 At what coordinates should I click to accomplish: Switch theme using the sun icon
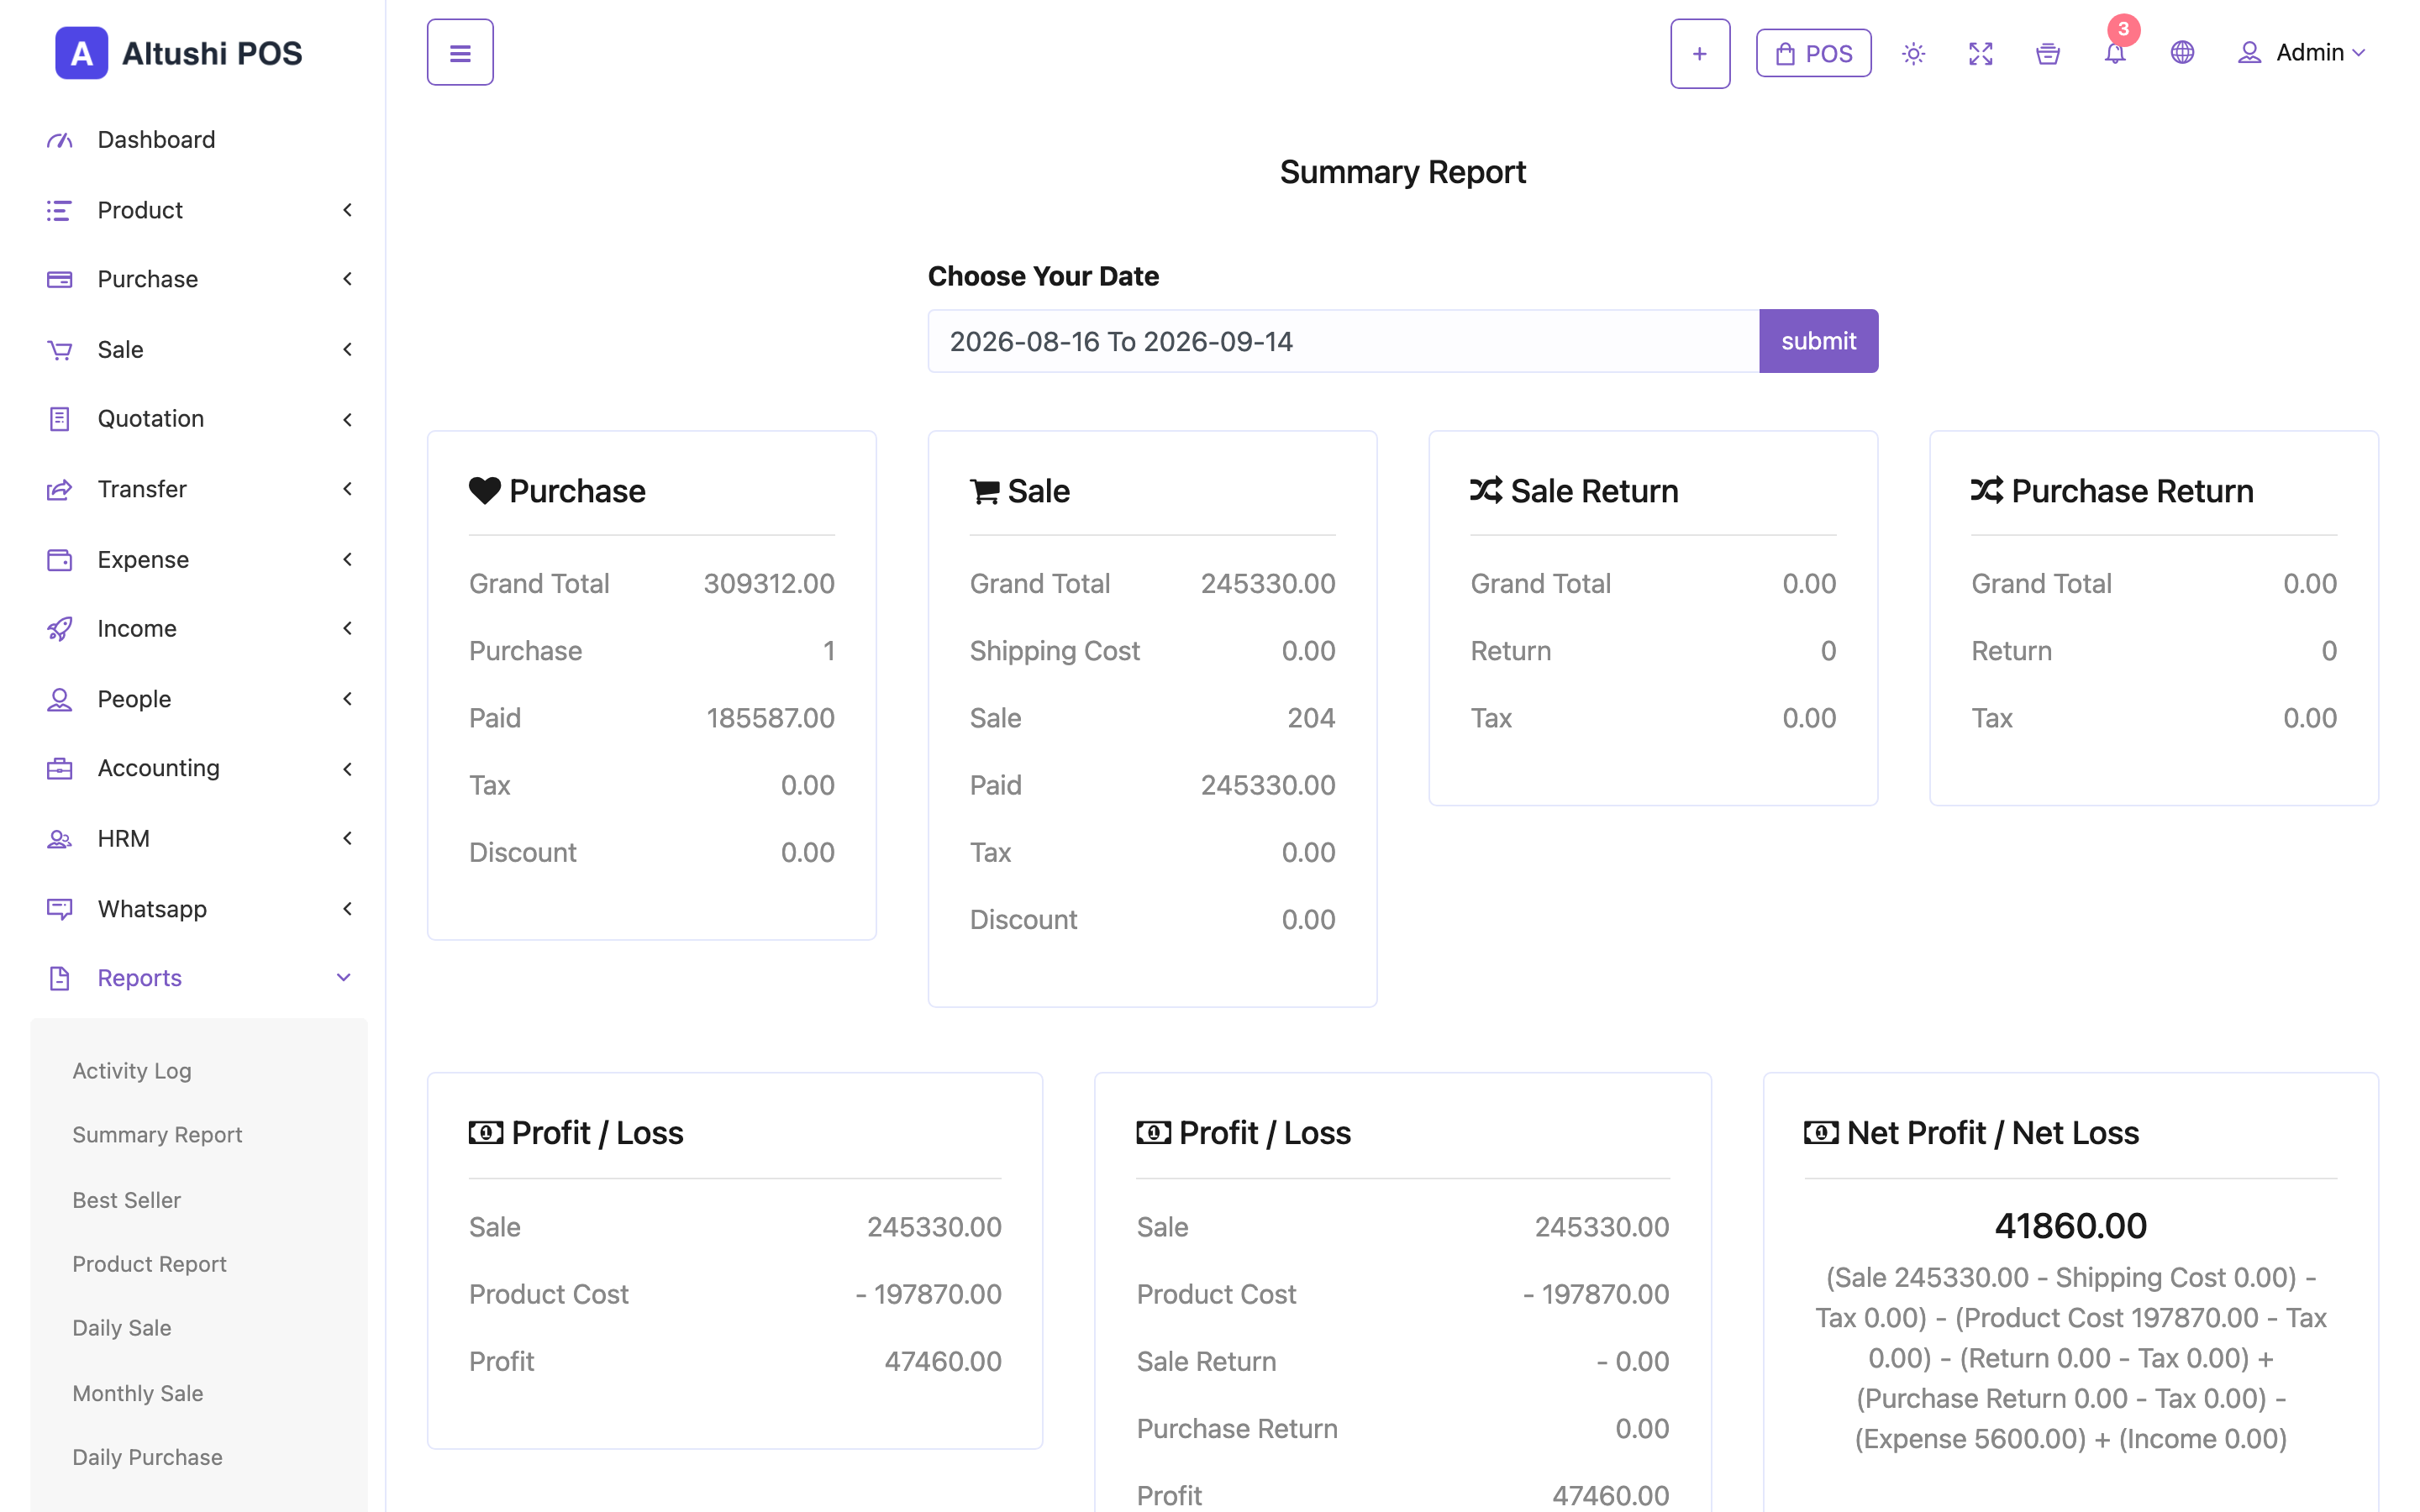pyautogui.click(x=1913, y=53)
